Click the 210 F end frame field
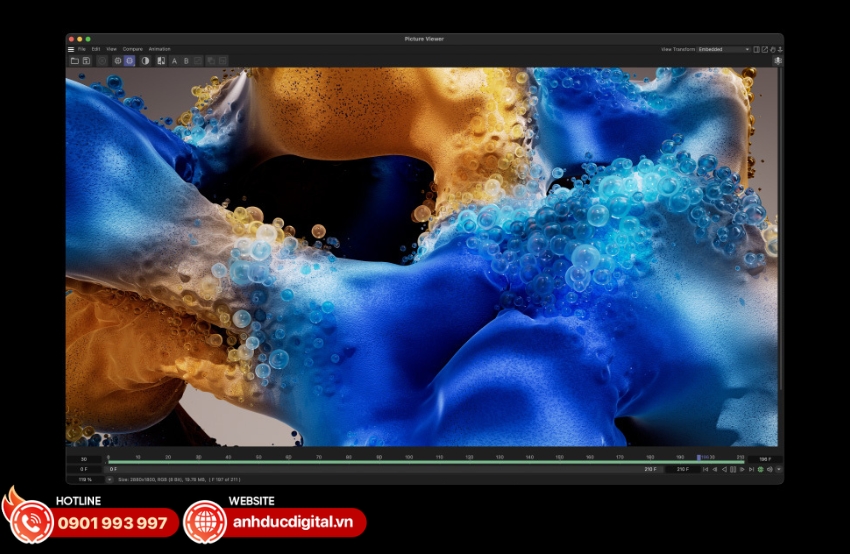Screen dimensions: 850x554 [683, 469]
